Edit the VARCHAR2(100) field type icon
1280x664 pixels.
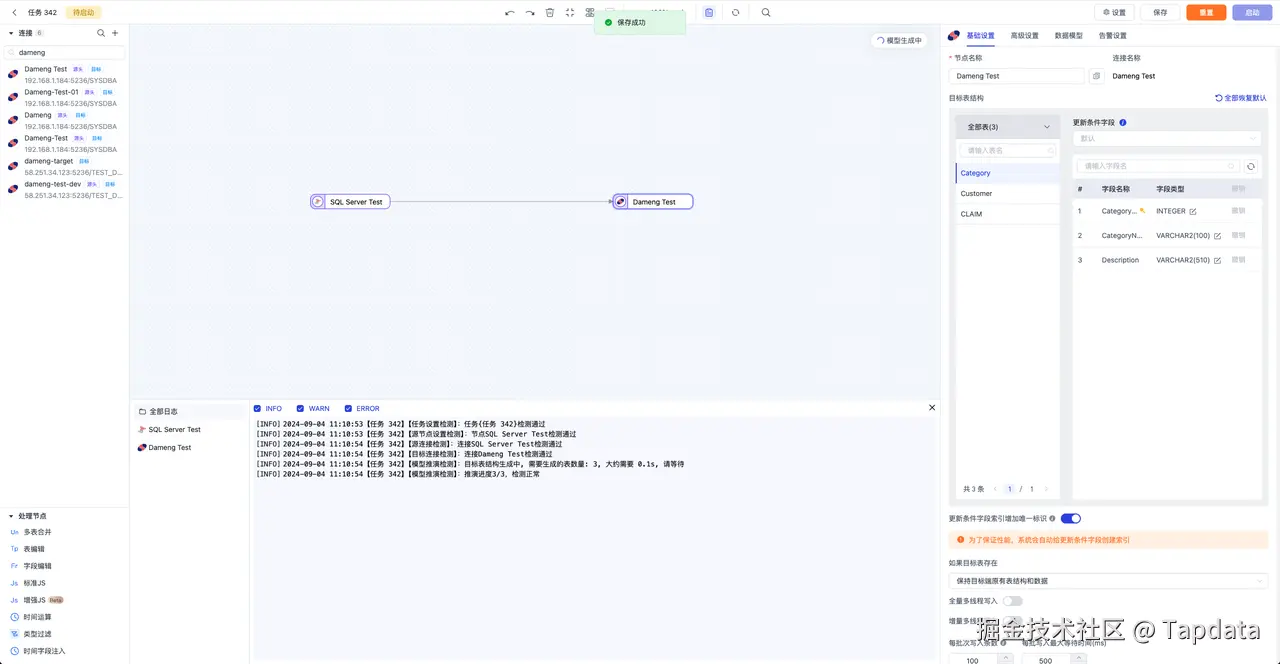tap(1217, 236)
